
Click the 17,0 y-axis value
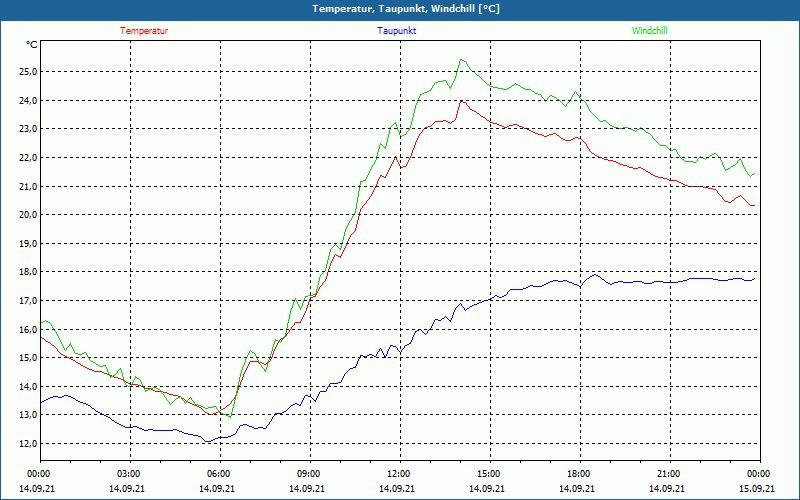click(x=28, y=301)
